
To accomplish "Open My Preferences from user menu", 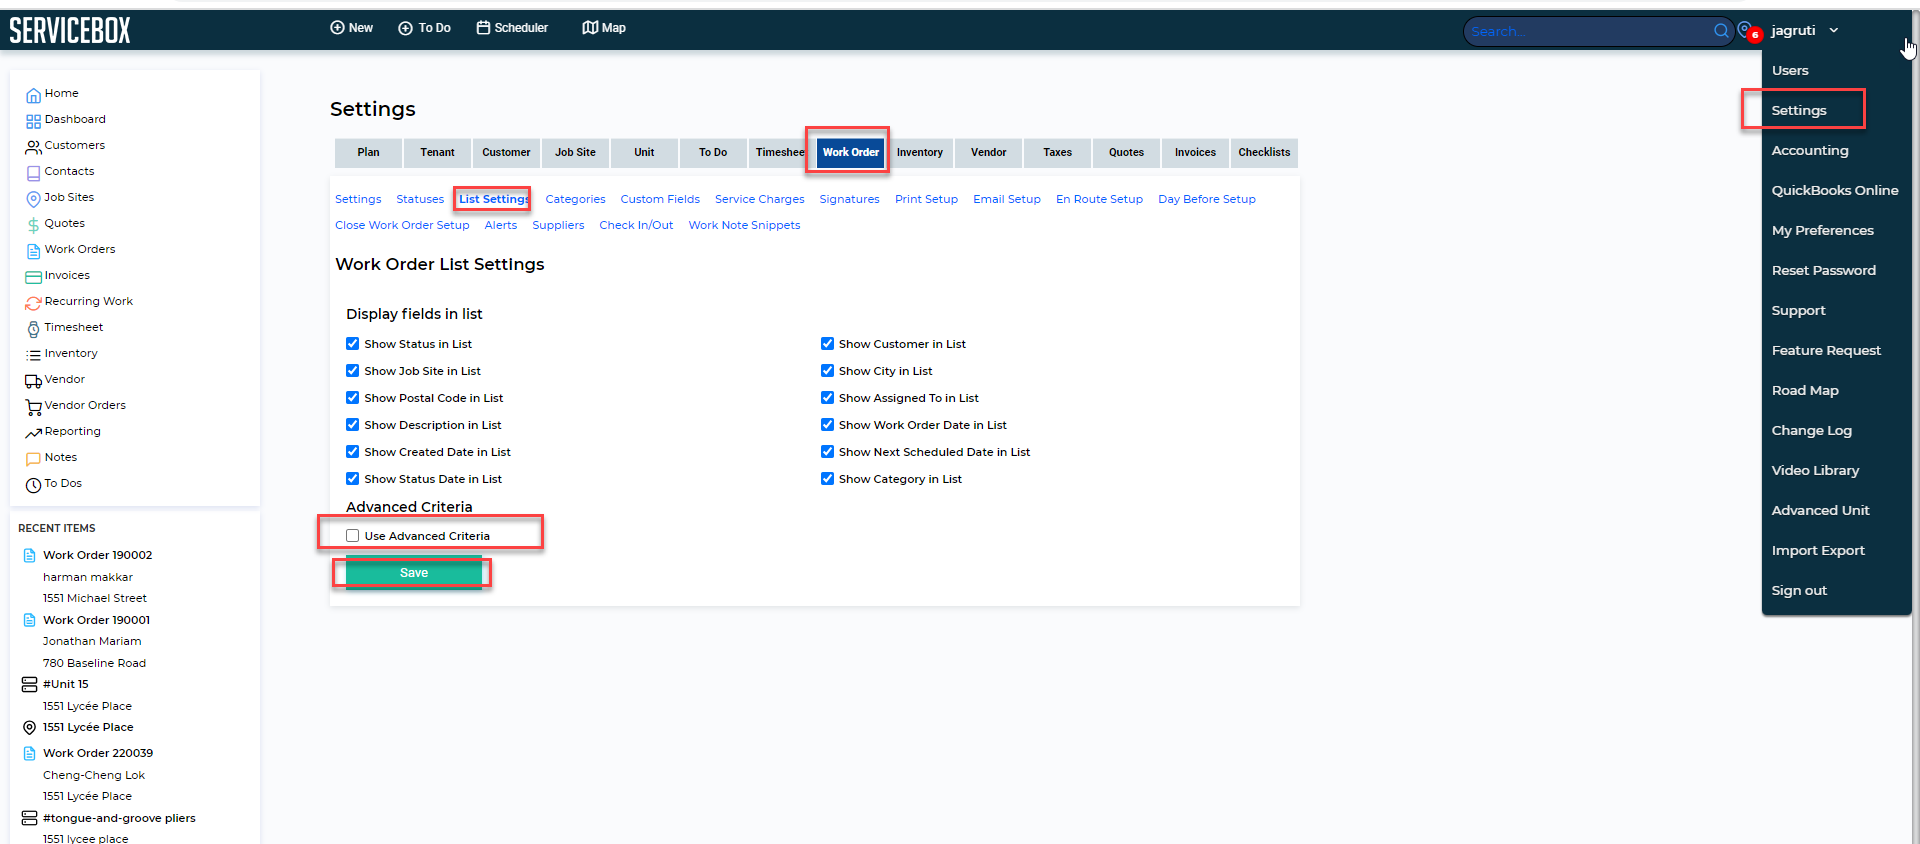I will [x=1822, y=230].
